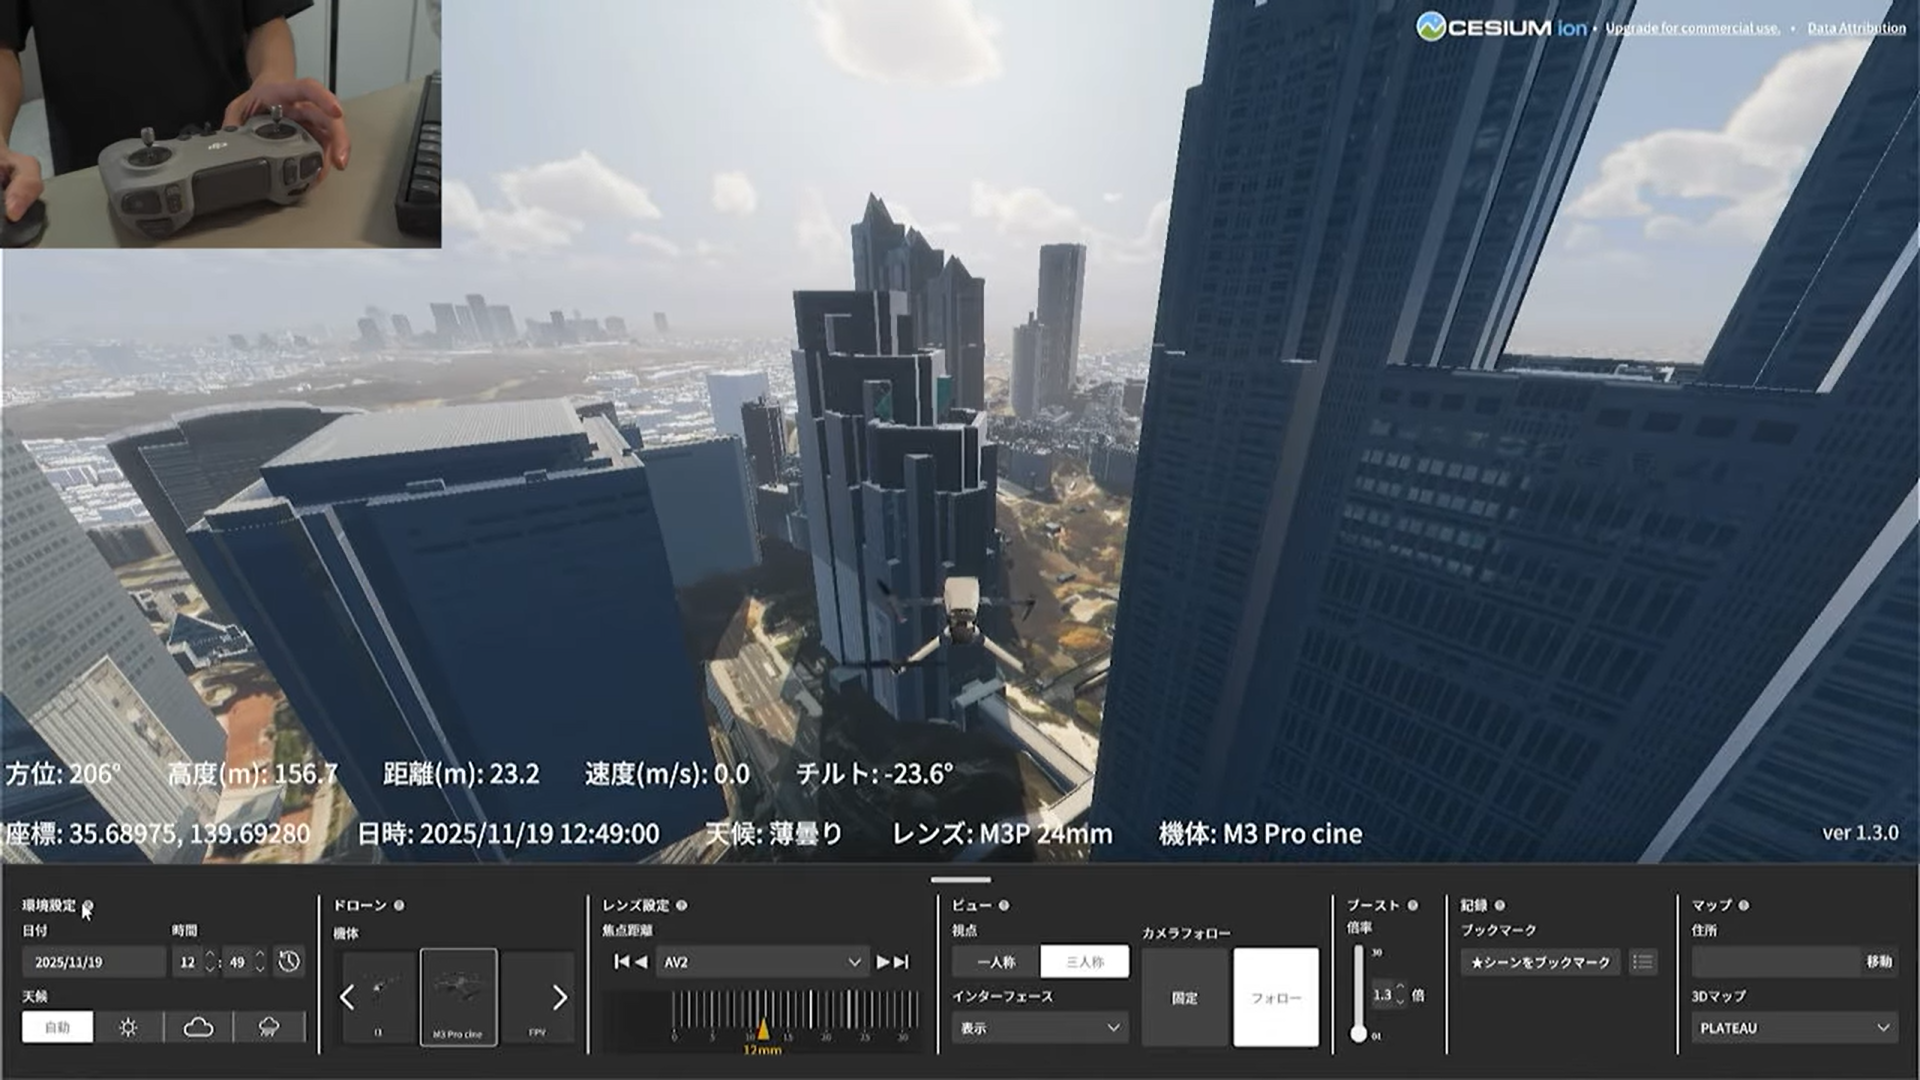
Task: Enable 自動 weather mode
Action: click(x=58, y=1027)
